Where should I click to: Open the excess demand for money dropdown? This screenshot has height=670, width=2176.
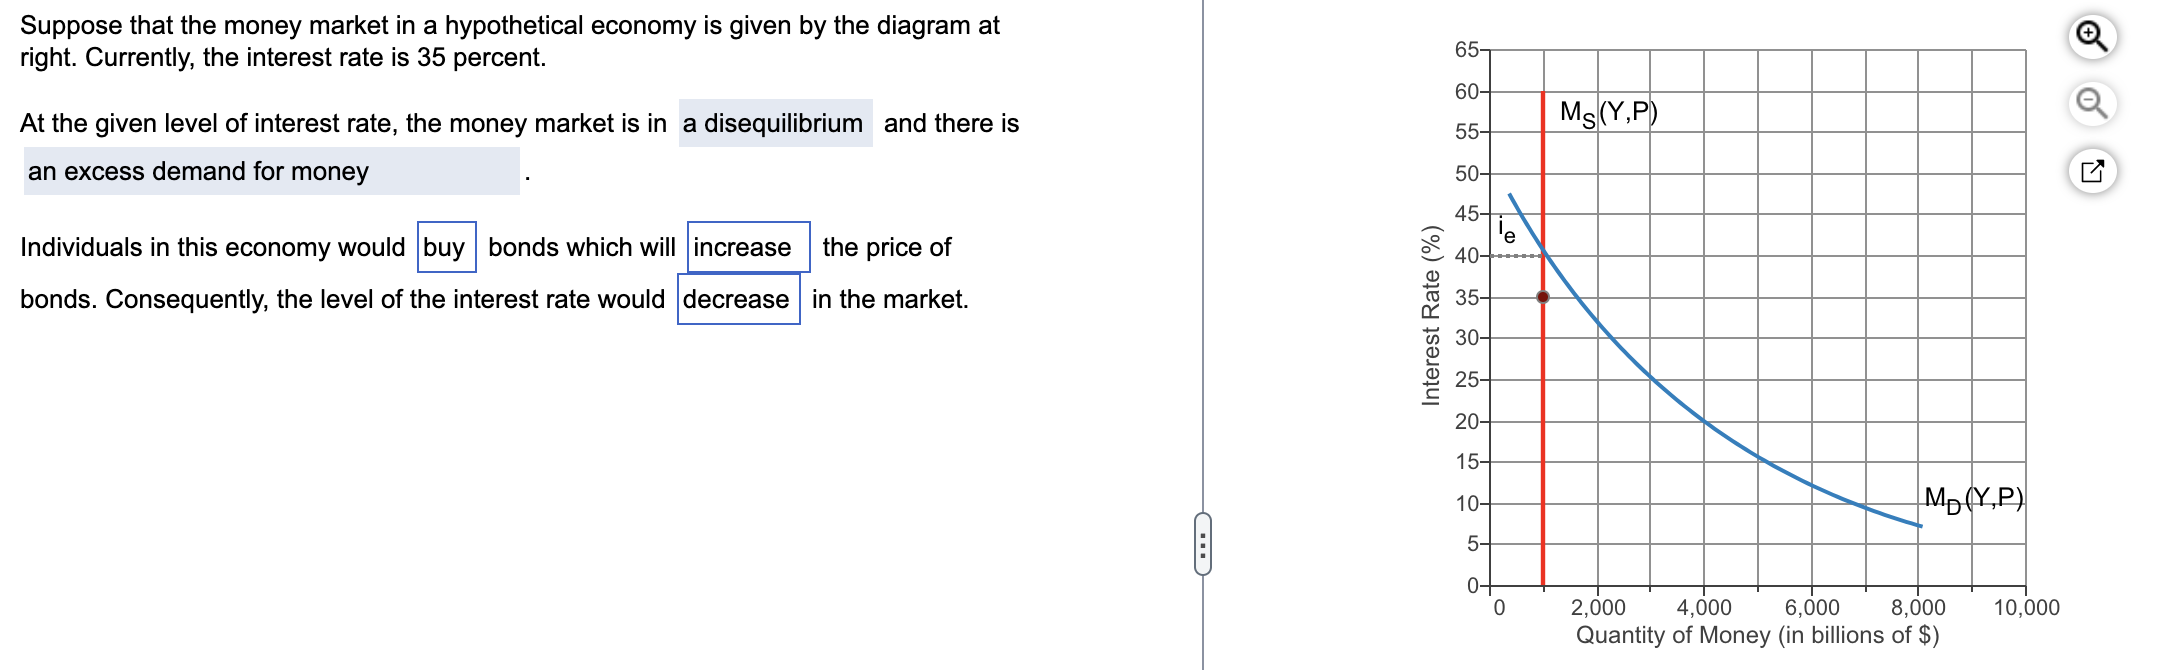click(270, 171)
